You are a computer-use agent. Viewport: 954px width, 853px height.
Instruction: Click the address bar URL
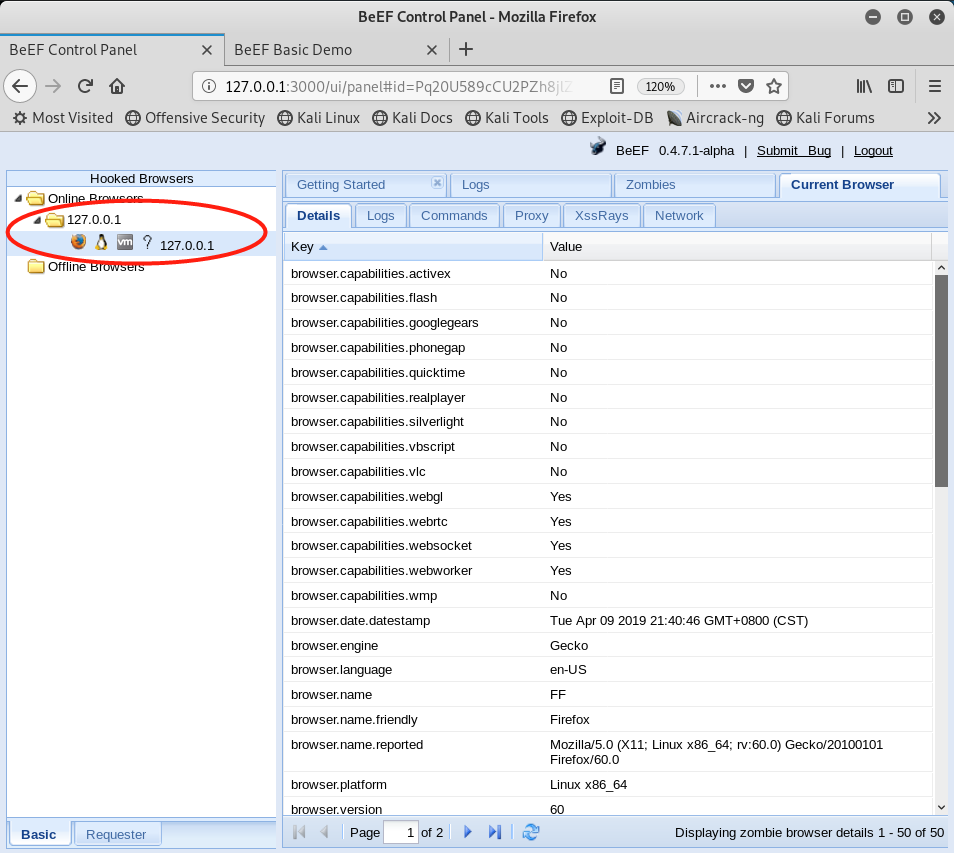pyautogui.click(x=399, y=86)
